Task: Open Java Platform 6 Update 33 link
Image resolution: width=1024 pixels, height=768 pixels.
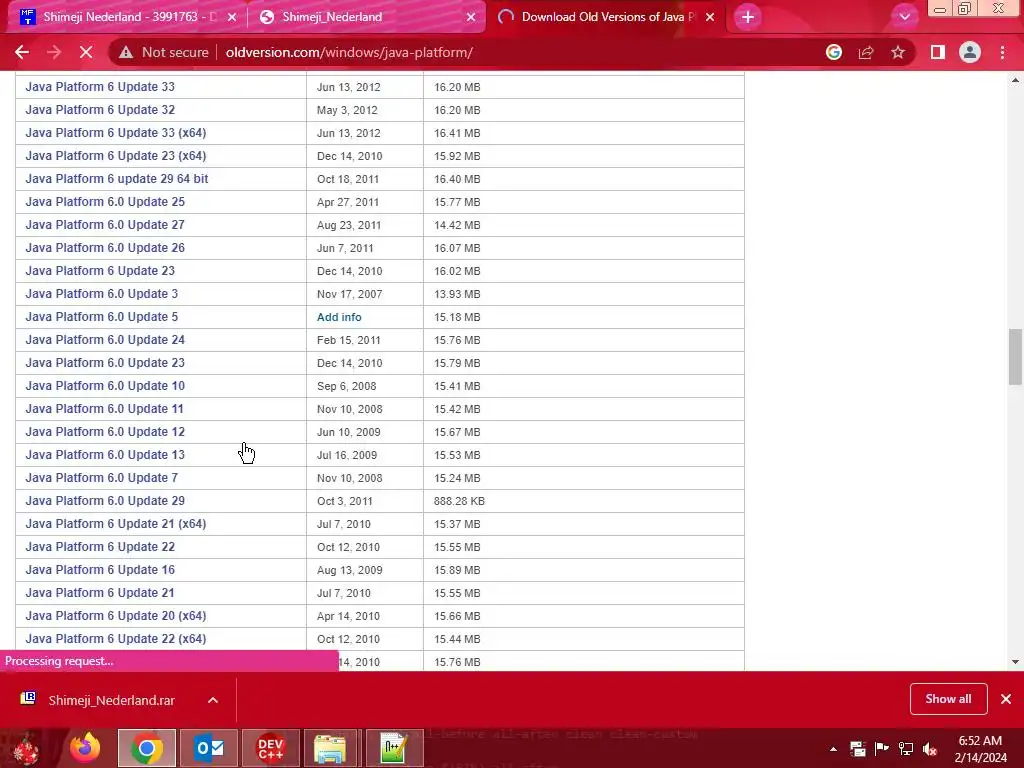Action: point(100,87)
